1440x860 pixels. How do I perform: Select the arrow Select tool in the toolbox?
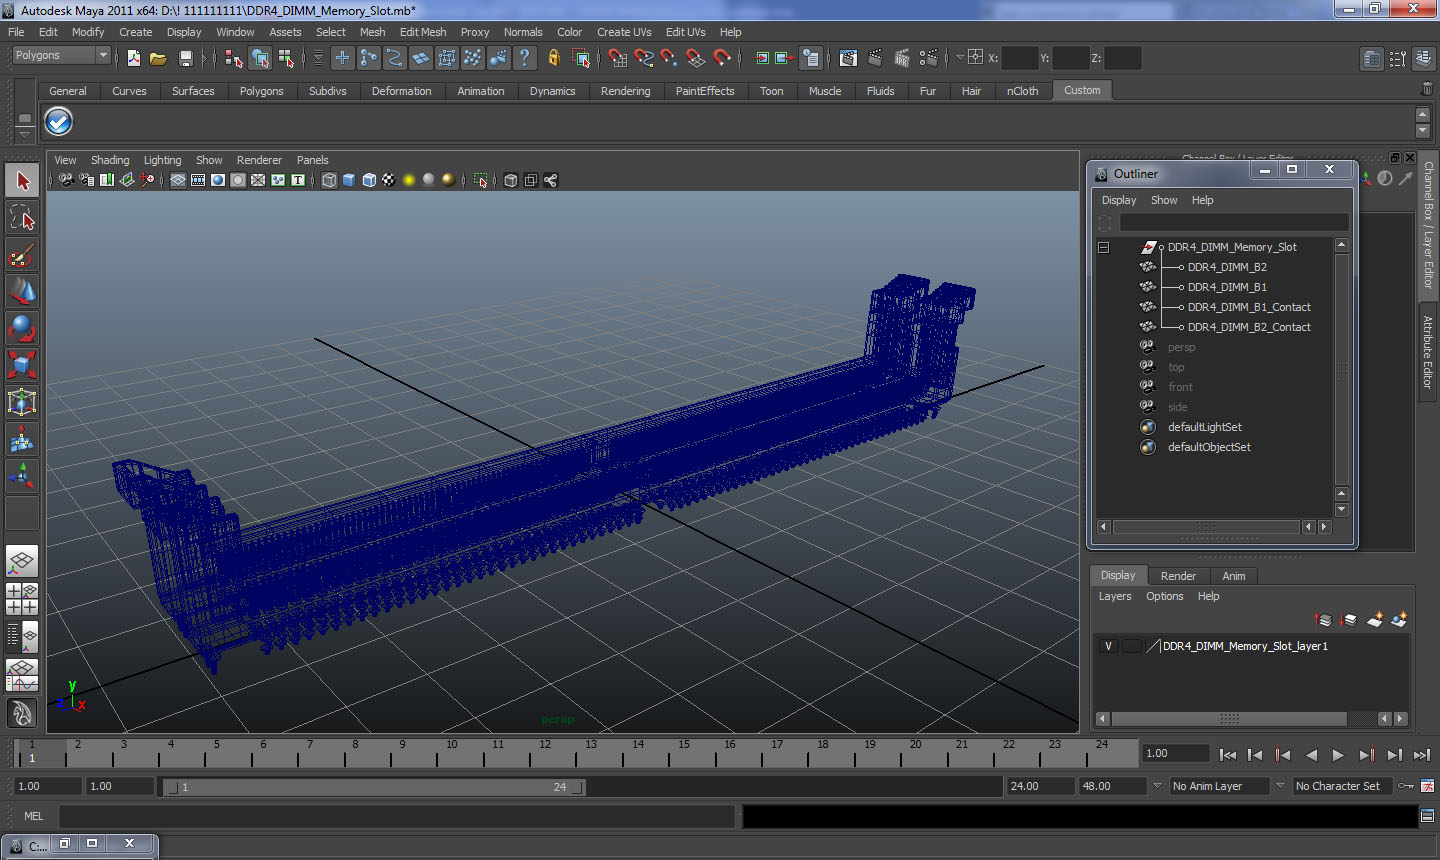click(22, 181)
